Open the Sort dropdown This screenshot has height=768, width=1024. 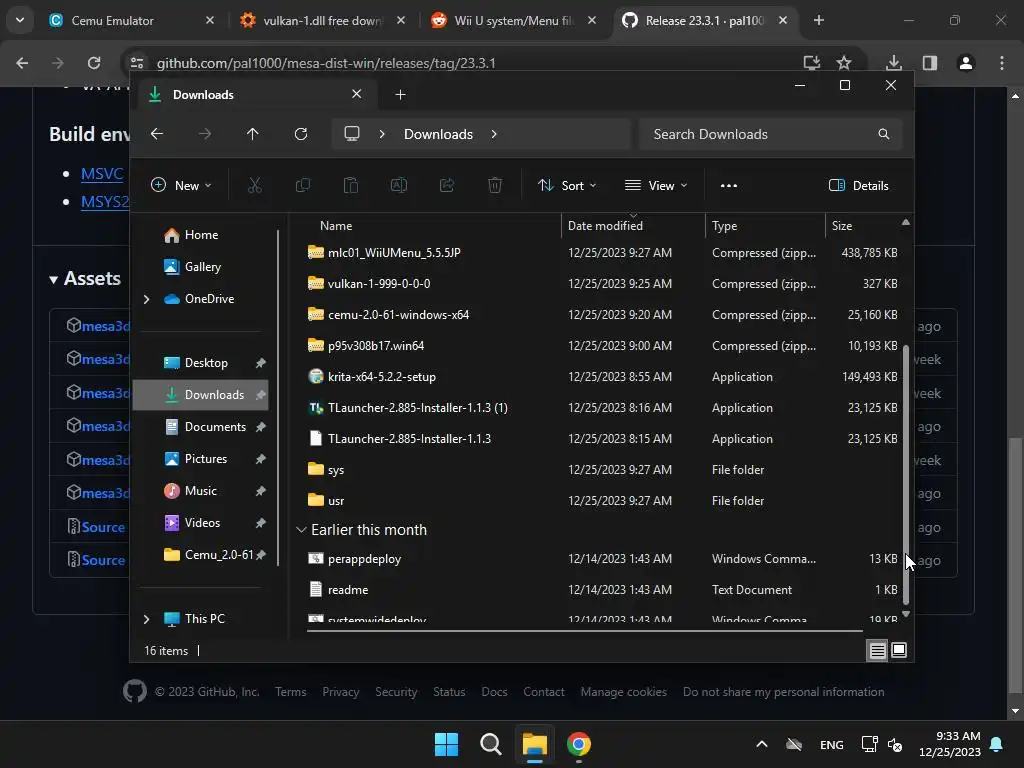(x=567, y=185)
